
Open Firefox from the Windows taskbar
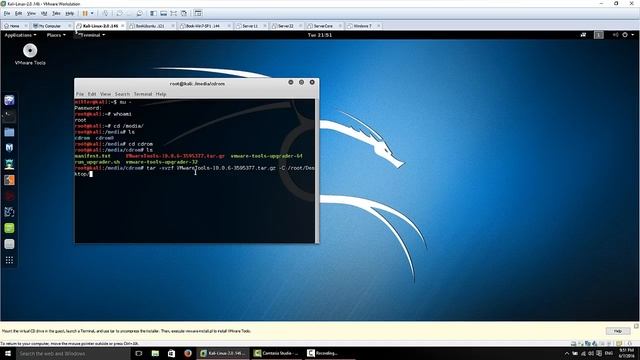pyautogui.click(x=188, y=353)
